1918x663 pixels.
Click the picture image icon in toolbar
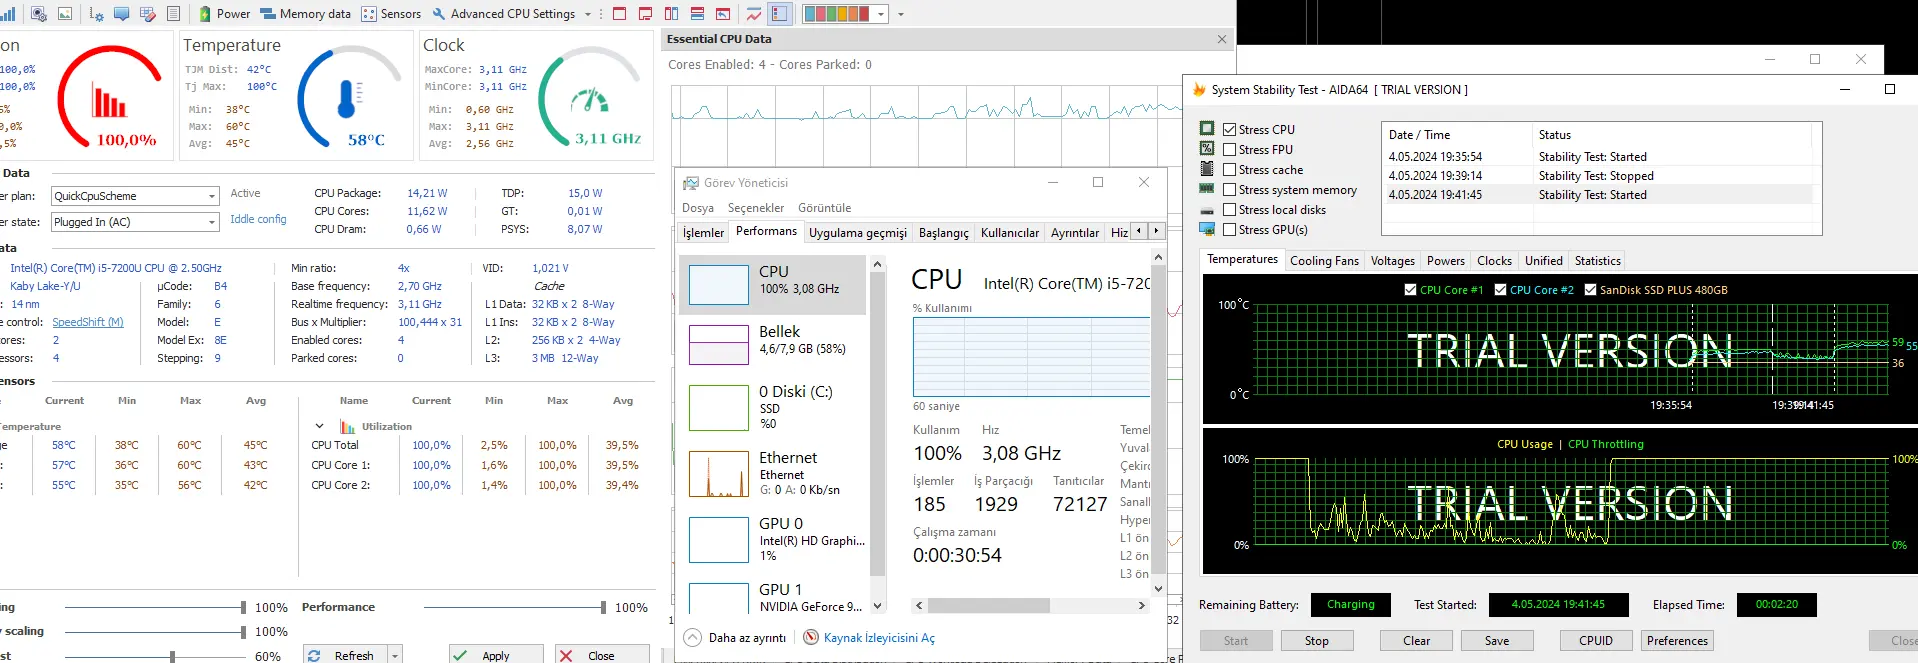[65, 14]
